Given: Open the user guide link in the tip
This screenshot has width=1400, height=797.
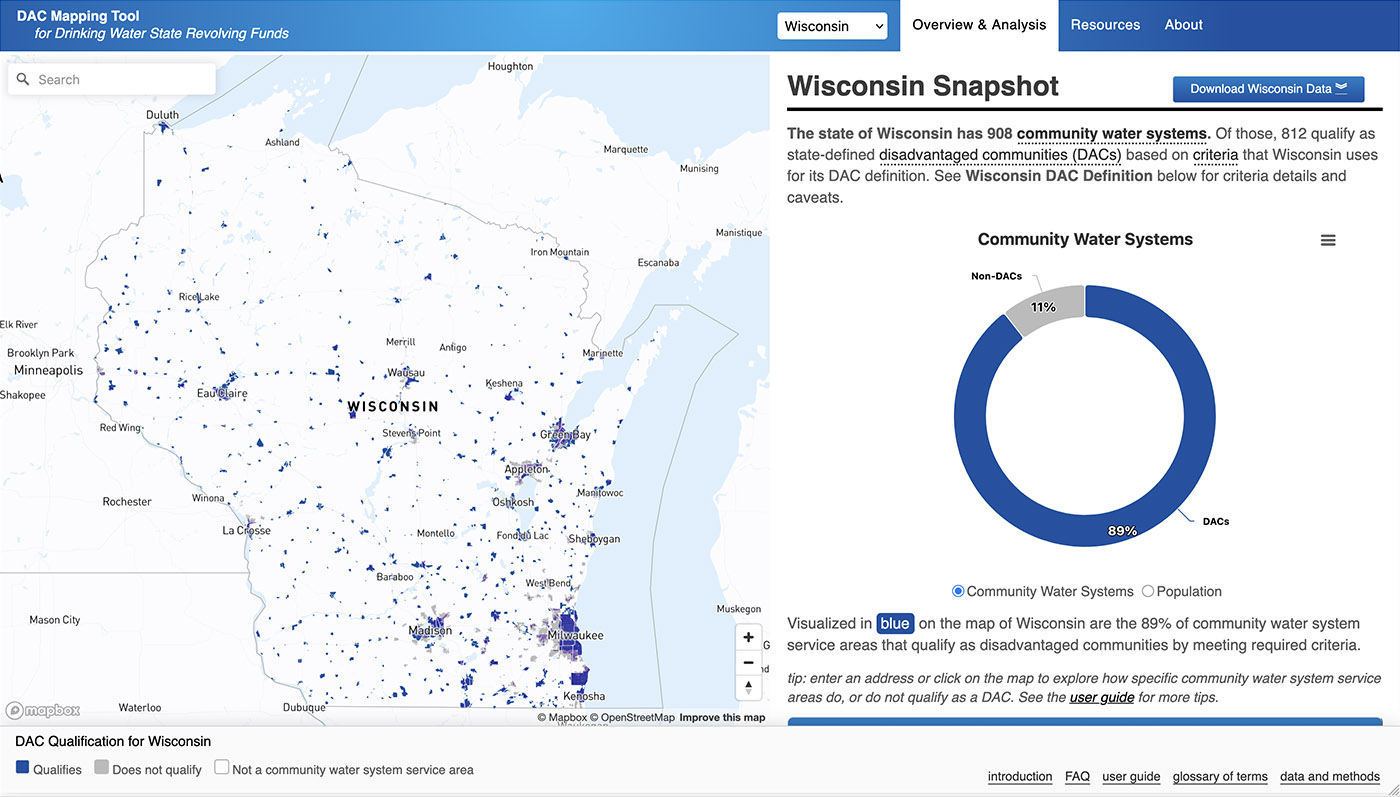Looking at the screenshot, I should pos(1101,697).
